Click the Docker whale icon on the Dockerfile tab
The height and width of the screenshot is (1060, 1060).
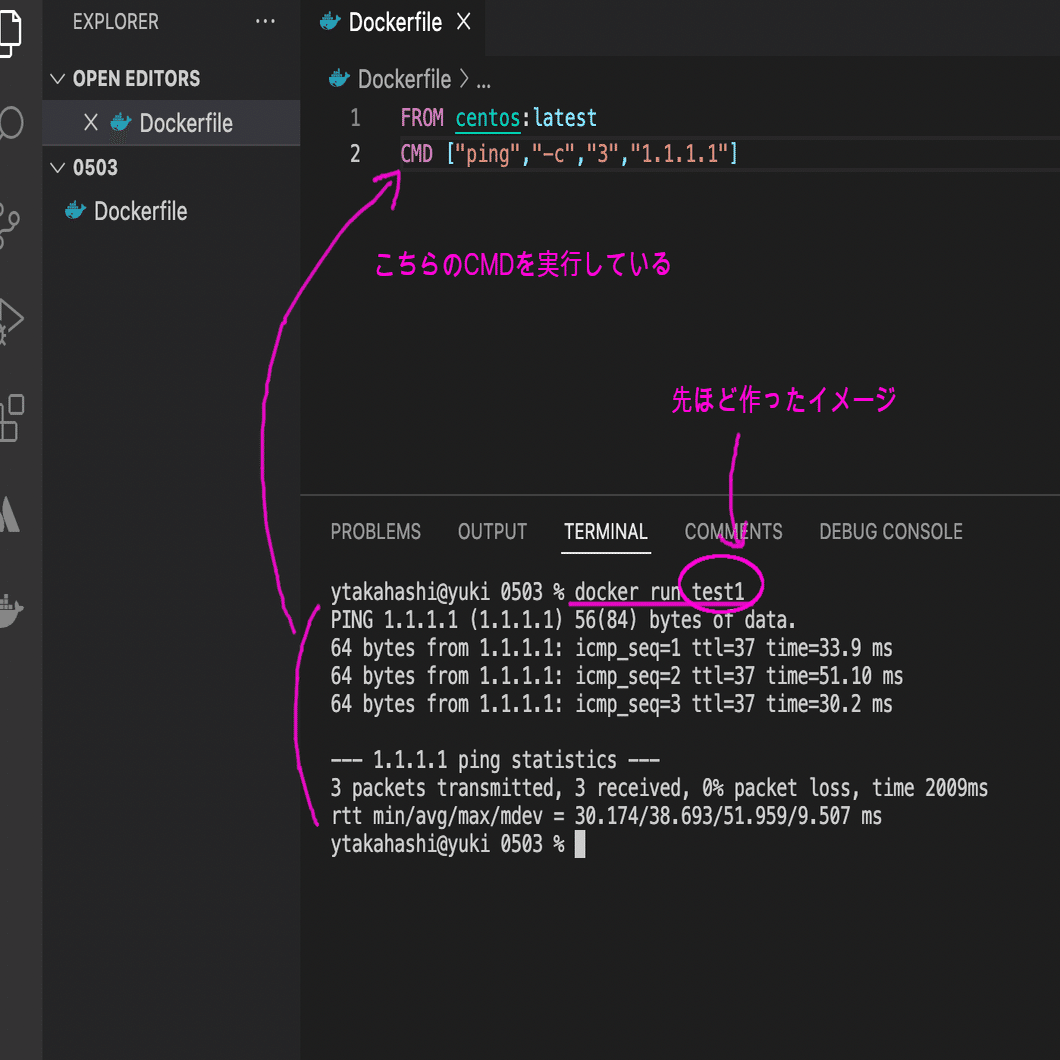[330, 21]
